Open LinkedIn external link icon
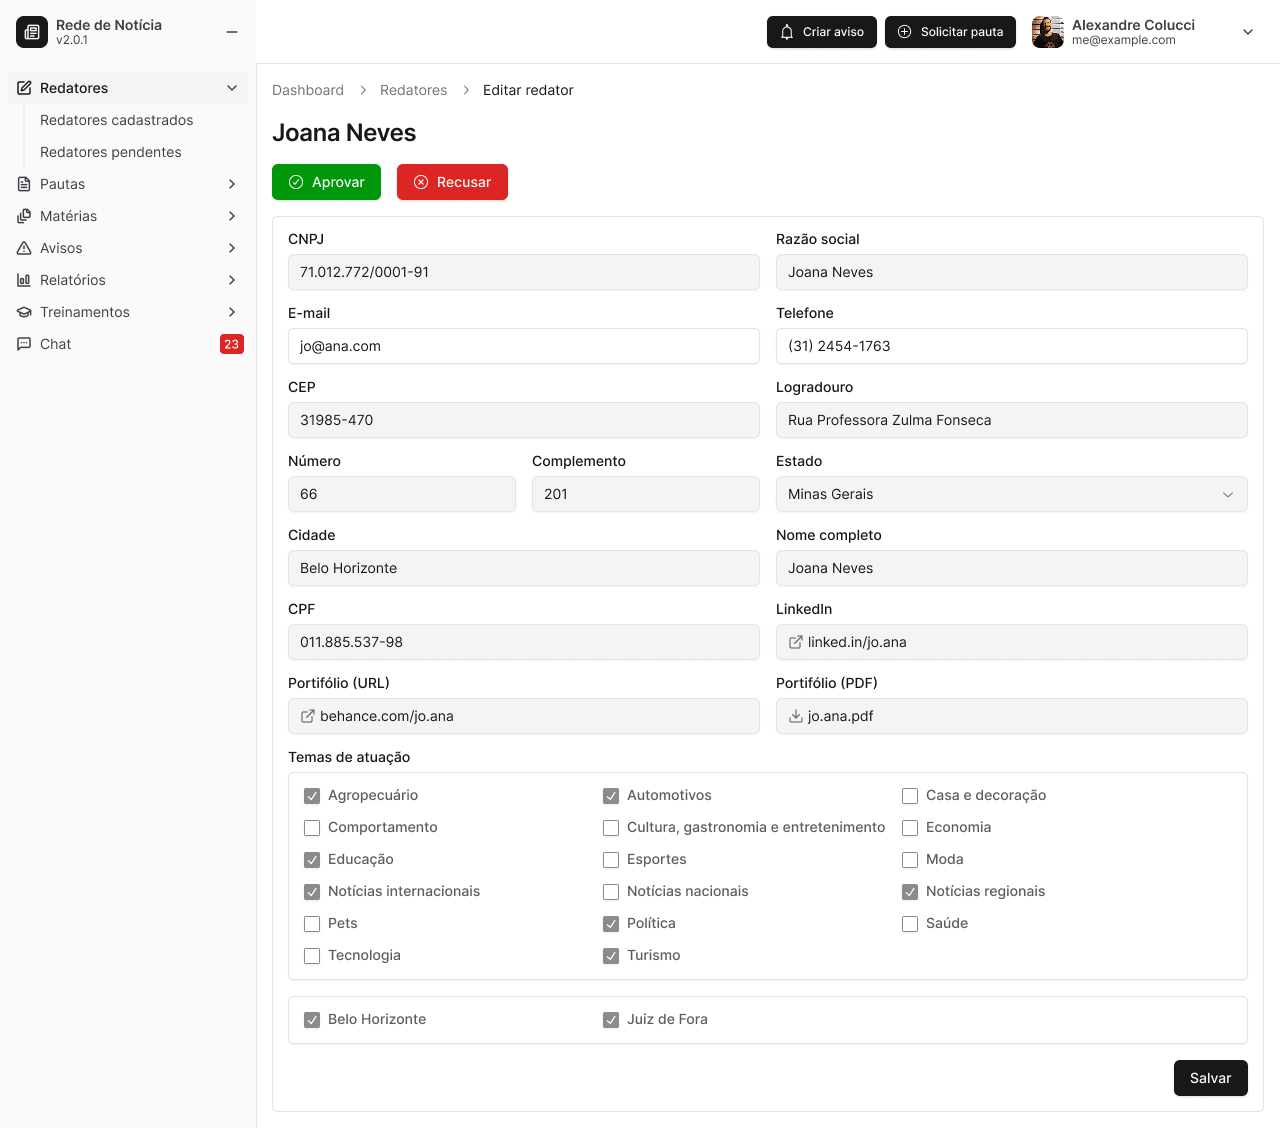 pos(796,642)
